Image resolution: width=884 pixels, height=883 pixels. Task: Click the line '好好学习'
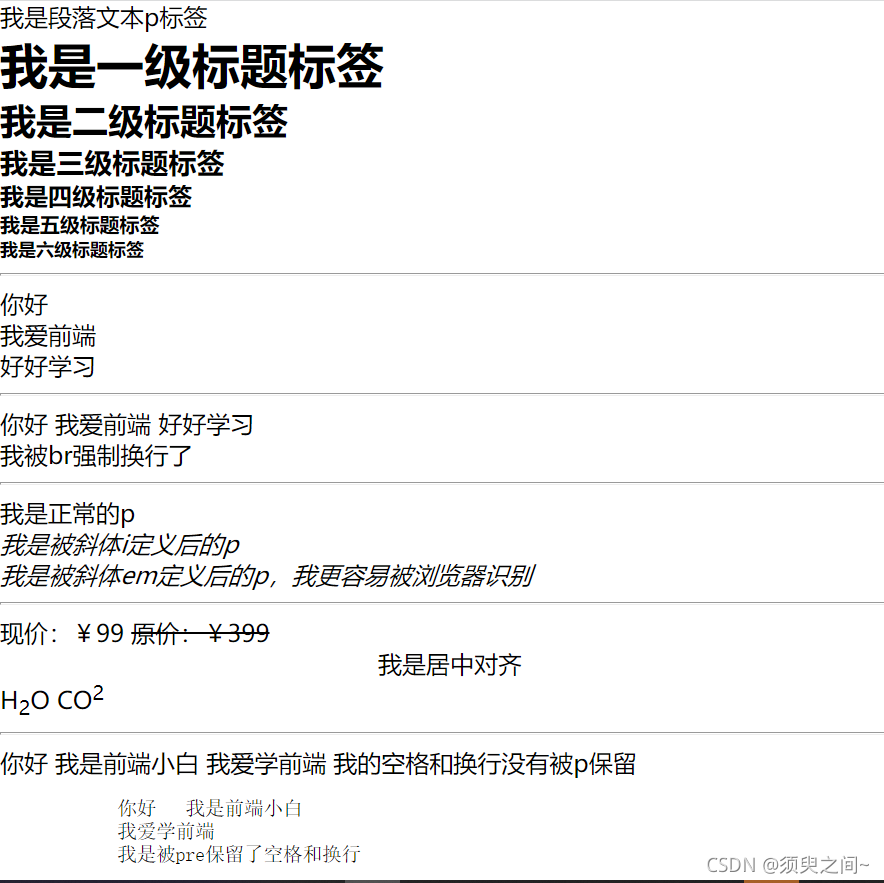tap(47, 367)
